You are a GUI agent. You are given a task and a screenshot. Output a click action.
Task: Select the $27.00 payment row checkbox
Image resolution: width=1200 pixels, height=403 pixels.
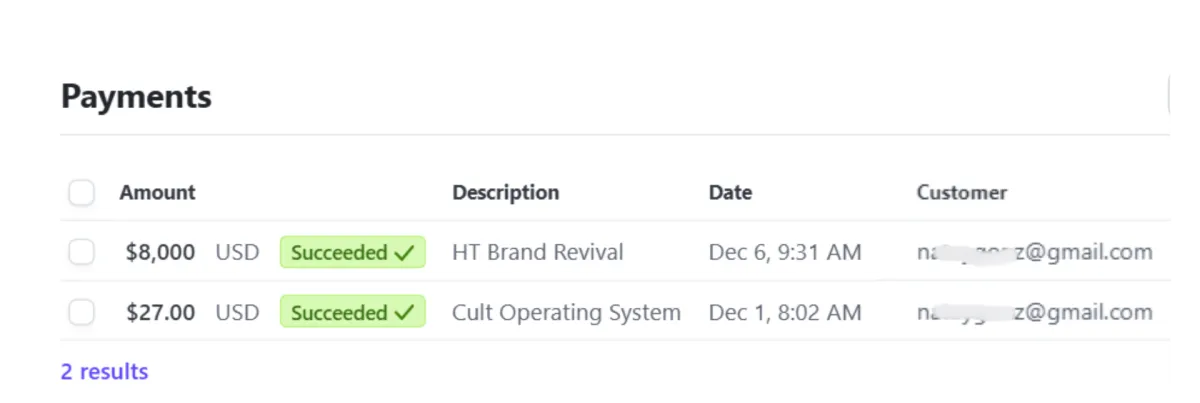coord(81,313)
